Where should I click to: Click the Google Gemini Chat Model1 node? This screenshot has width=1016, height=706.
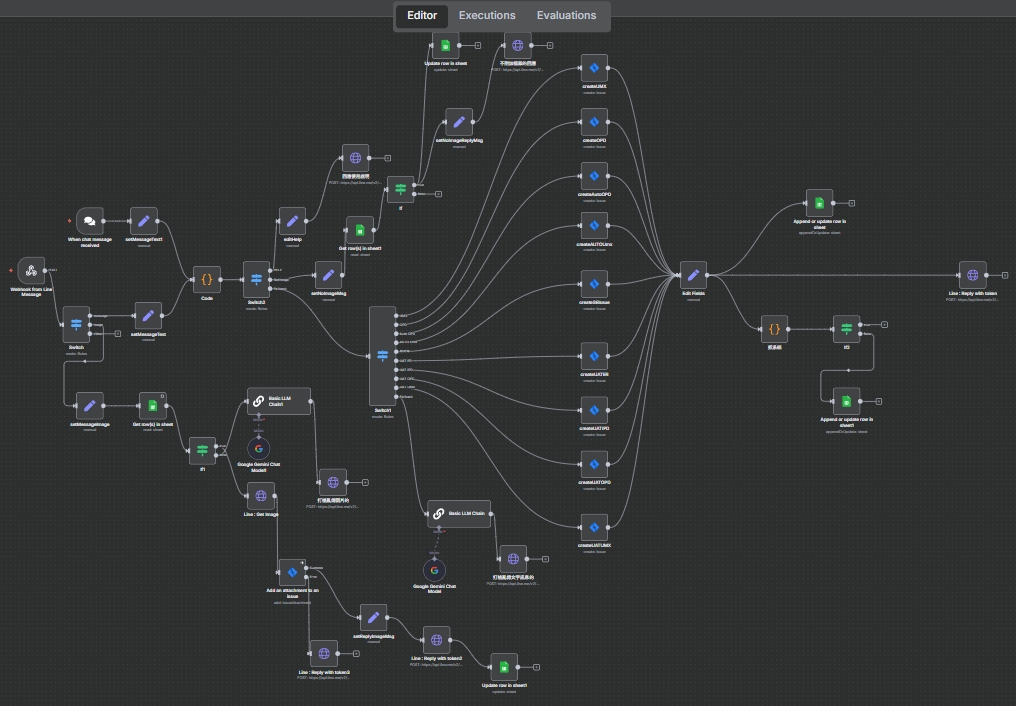coord(259,448)
